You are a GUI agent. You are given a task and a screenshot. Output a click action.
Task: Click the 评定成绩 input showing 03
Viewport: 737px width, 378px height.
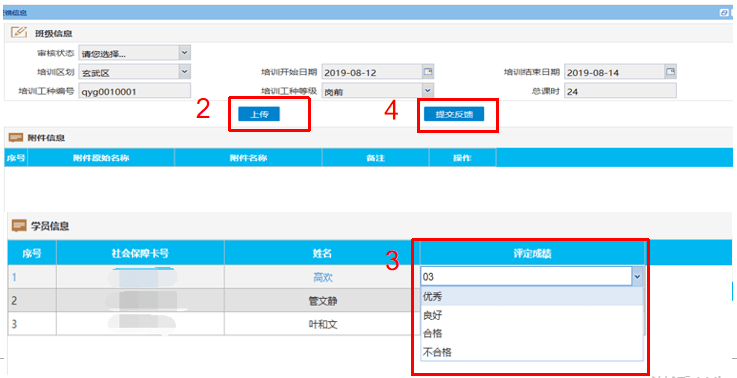[526, 277]
